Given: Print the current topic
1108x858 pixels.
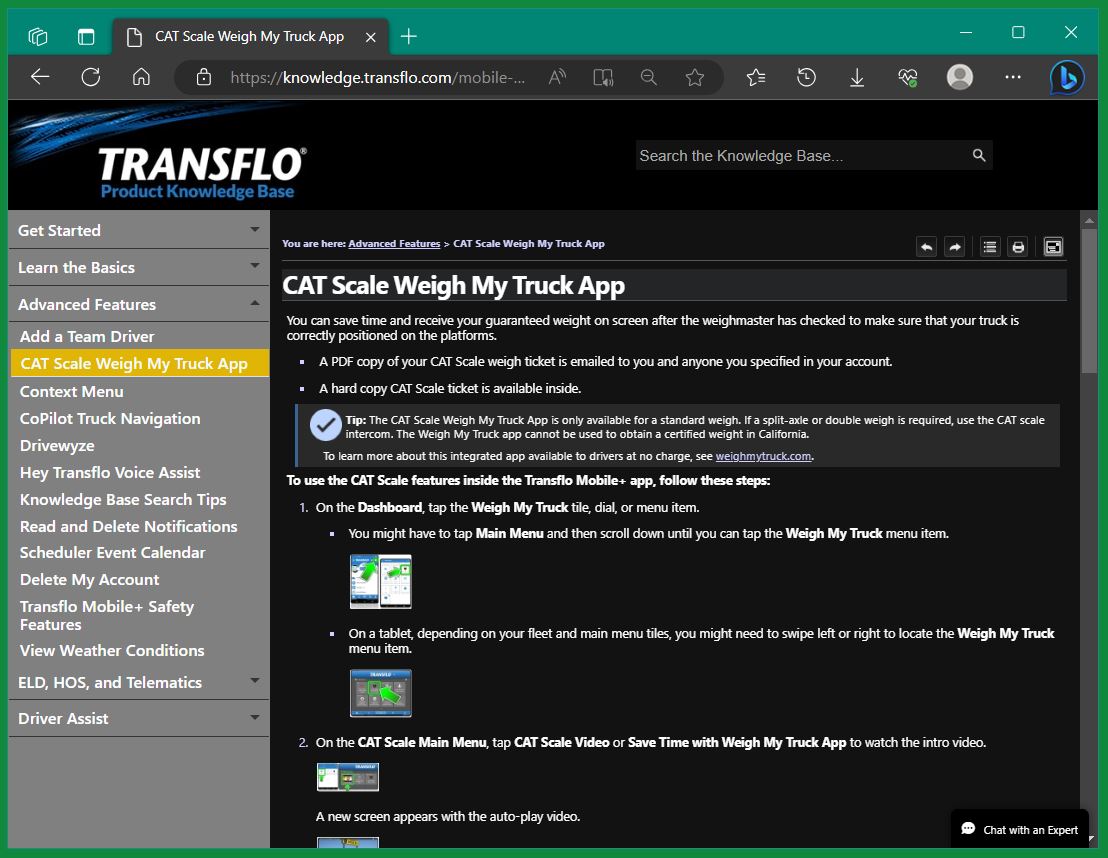Looking at the screenshot, I should point(1018,247).
